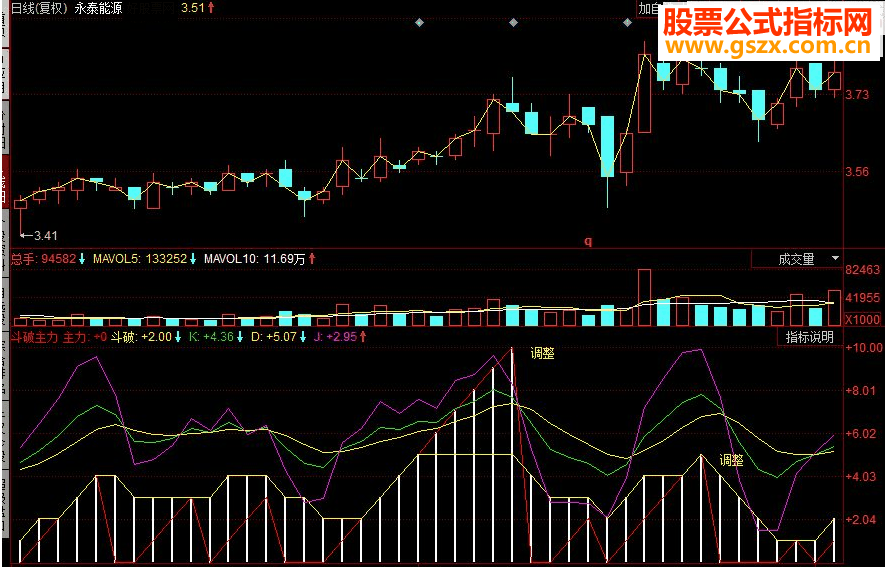Click the 41955 volume axis label
This screenshot has width=885, height=567.
(862, 297)
